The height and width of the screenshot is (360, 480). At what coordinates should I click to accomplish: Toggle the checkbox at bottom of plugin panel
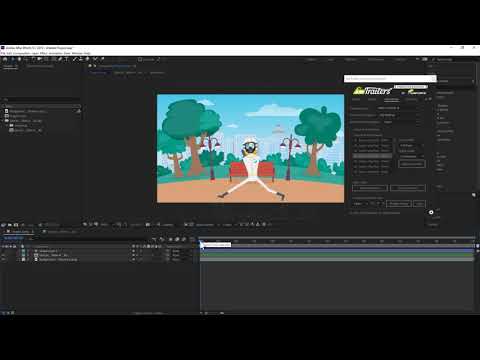point(351,212)
